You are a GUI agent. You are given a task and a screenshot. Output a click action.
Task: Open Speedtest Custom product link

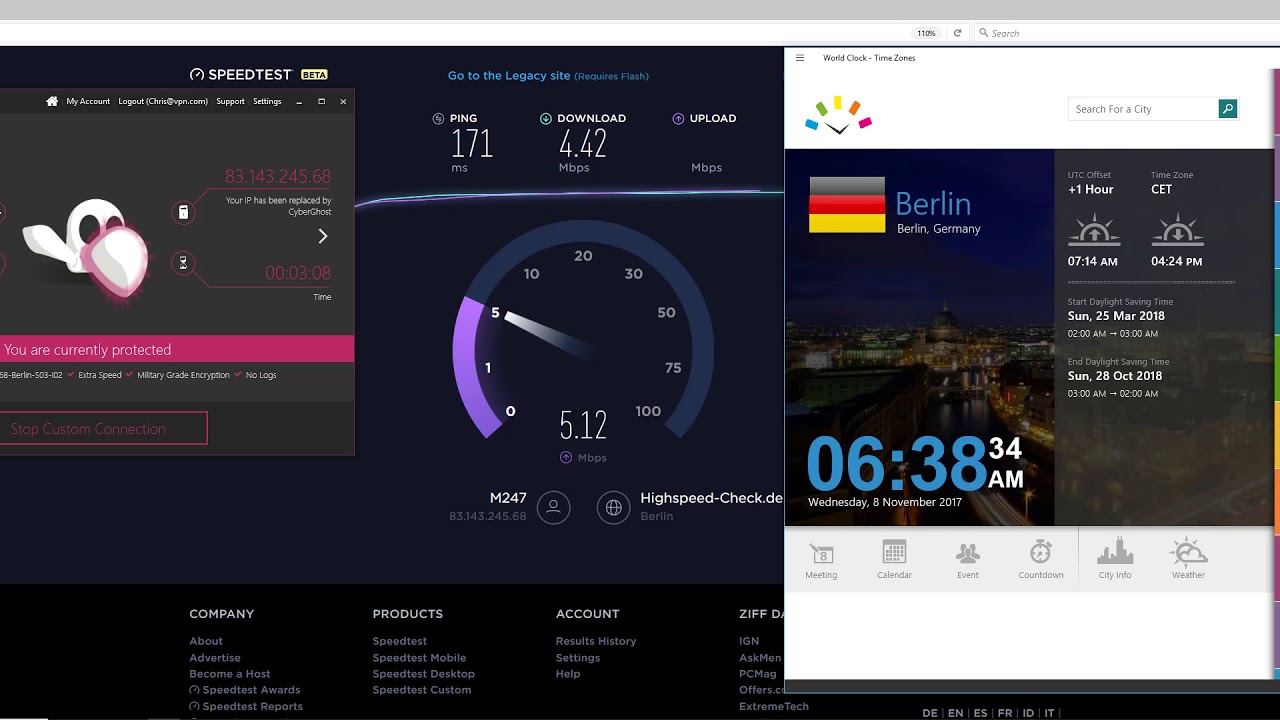[422, 690]
